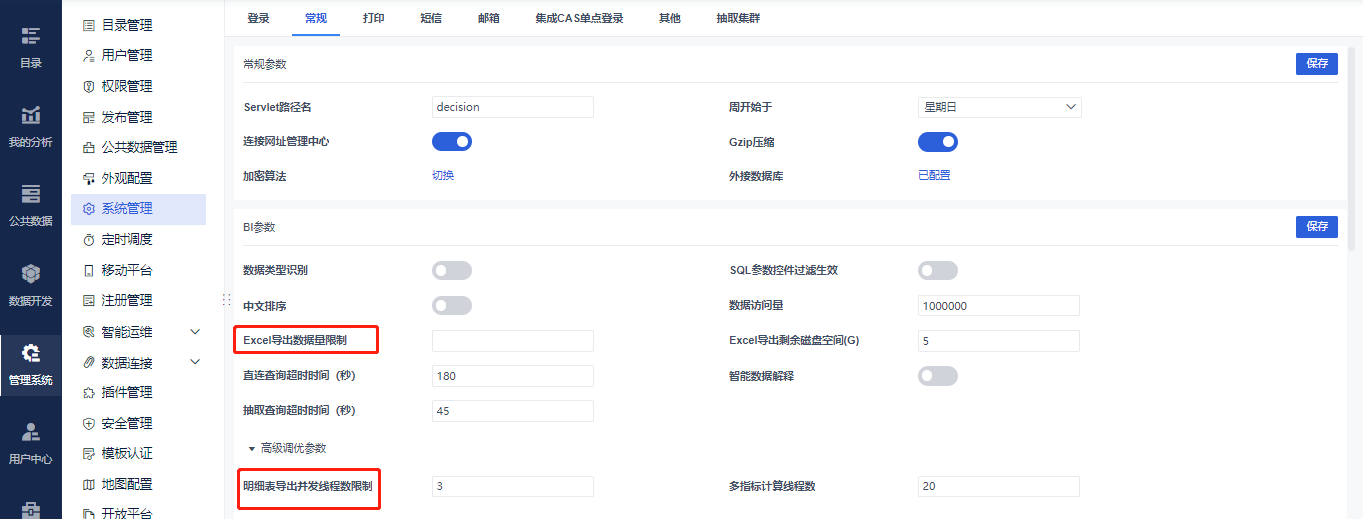1363x519 pixels.
Task: Select 管理系统 gear icon in left bar
Action: [x=31, y=352]
